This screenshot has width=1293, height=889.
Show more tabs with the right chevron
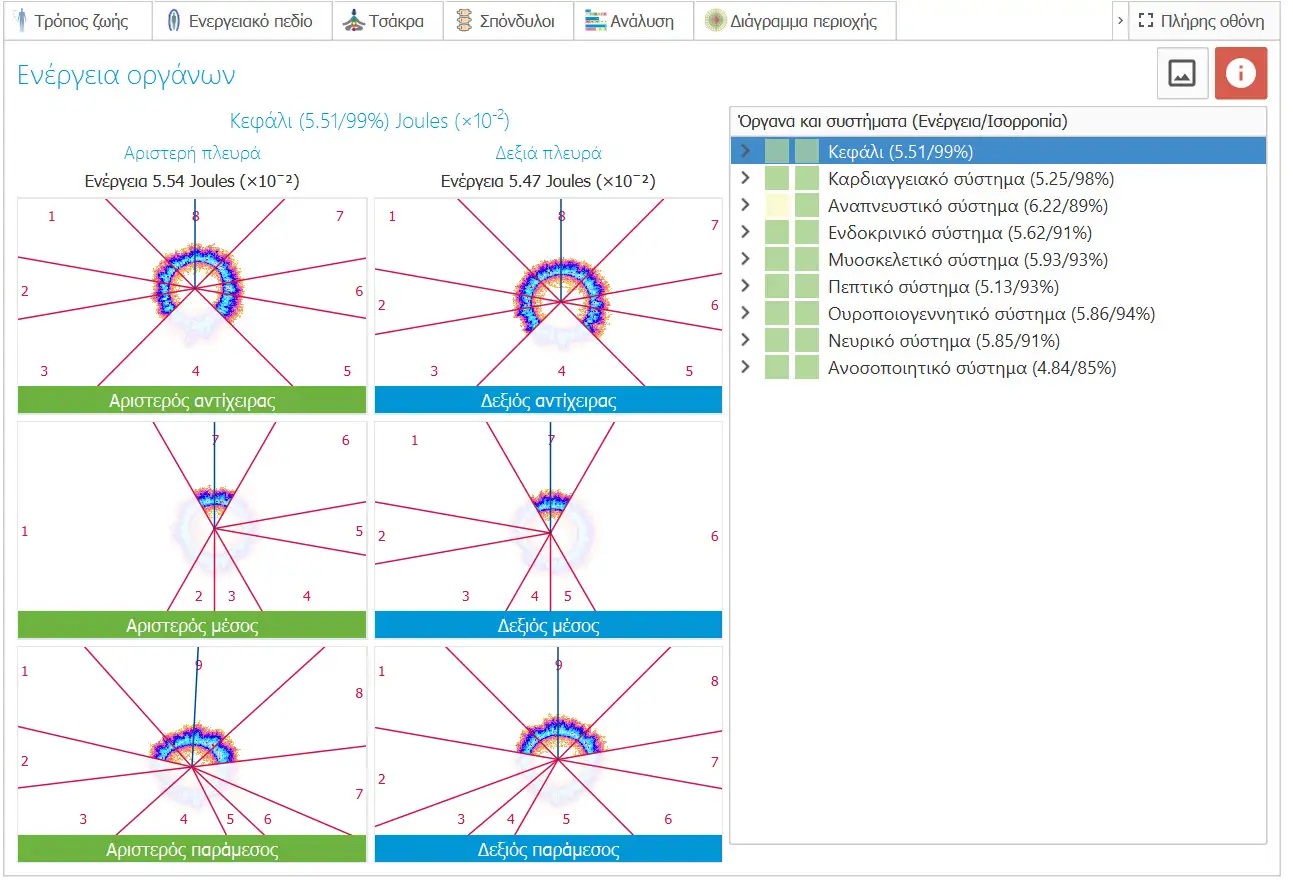coord(1120,21)
